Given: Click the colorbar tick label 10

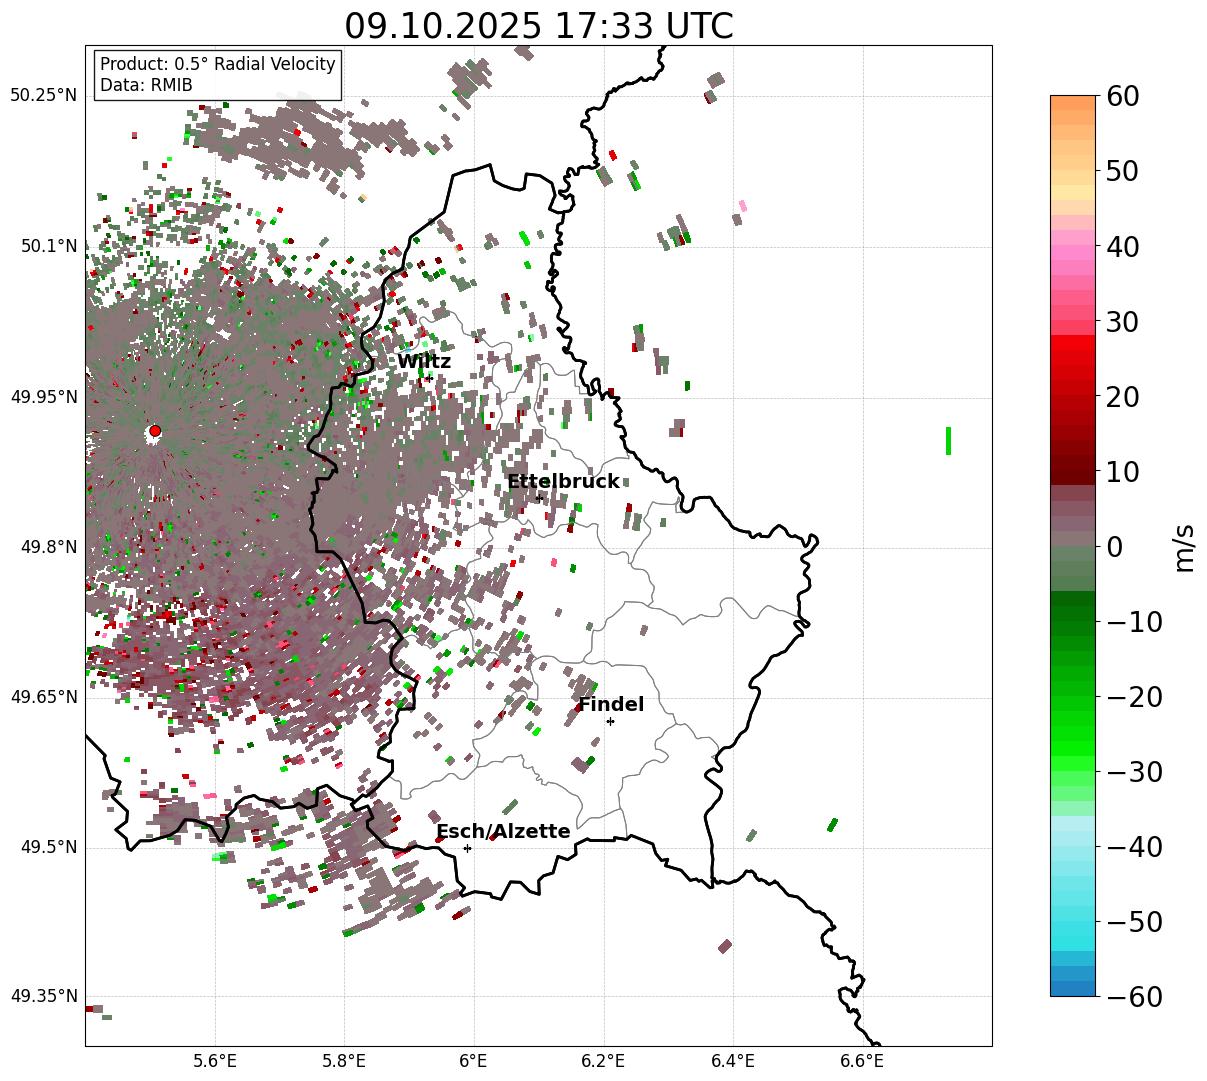Looking at the screenshot, I should (x=1121, y=471).
